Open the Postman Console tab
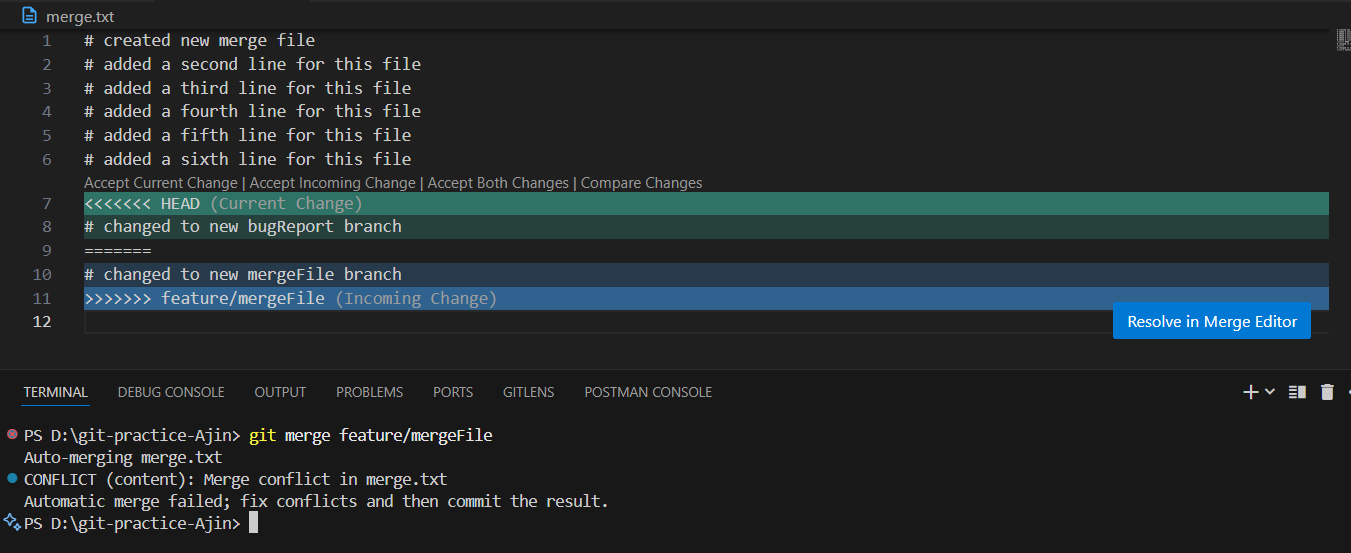Viewport: 1351px width, 553px height. [648, 392]
